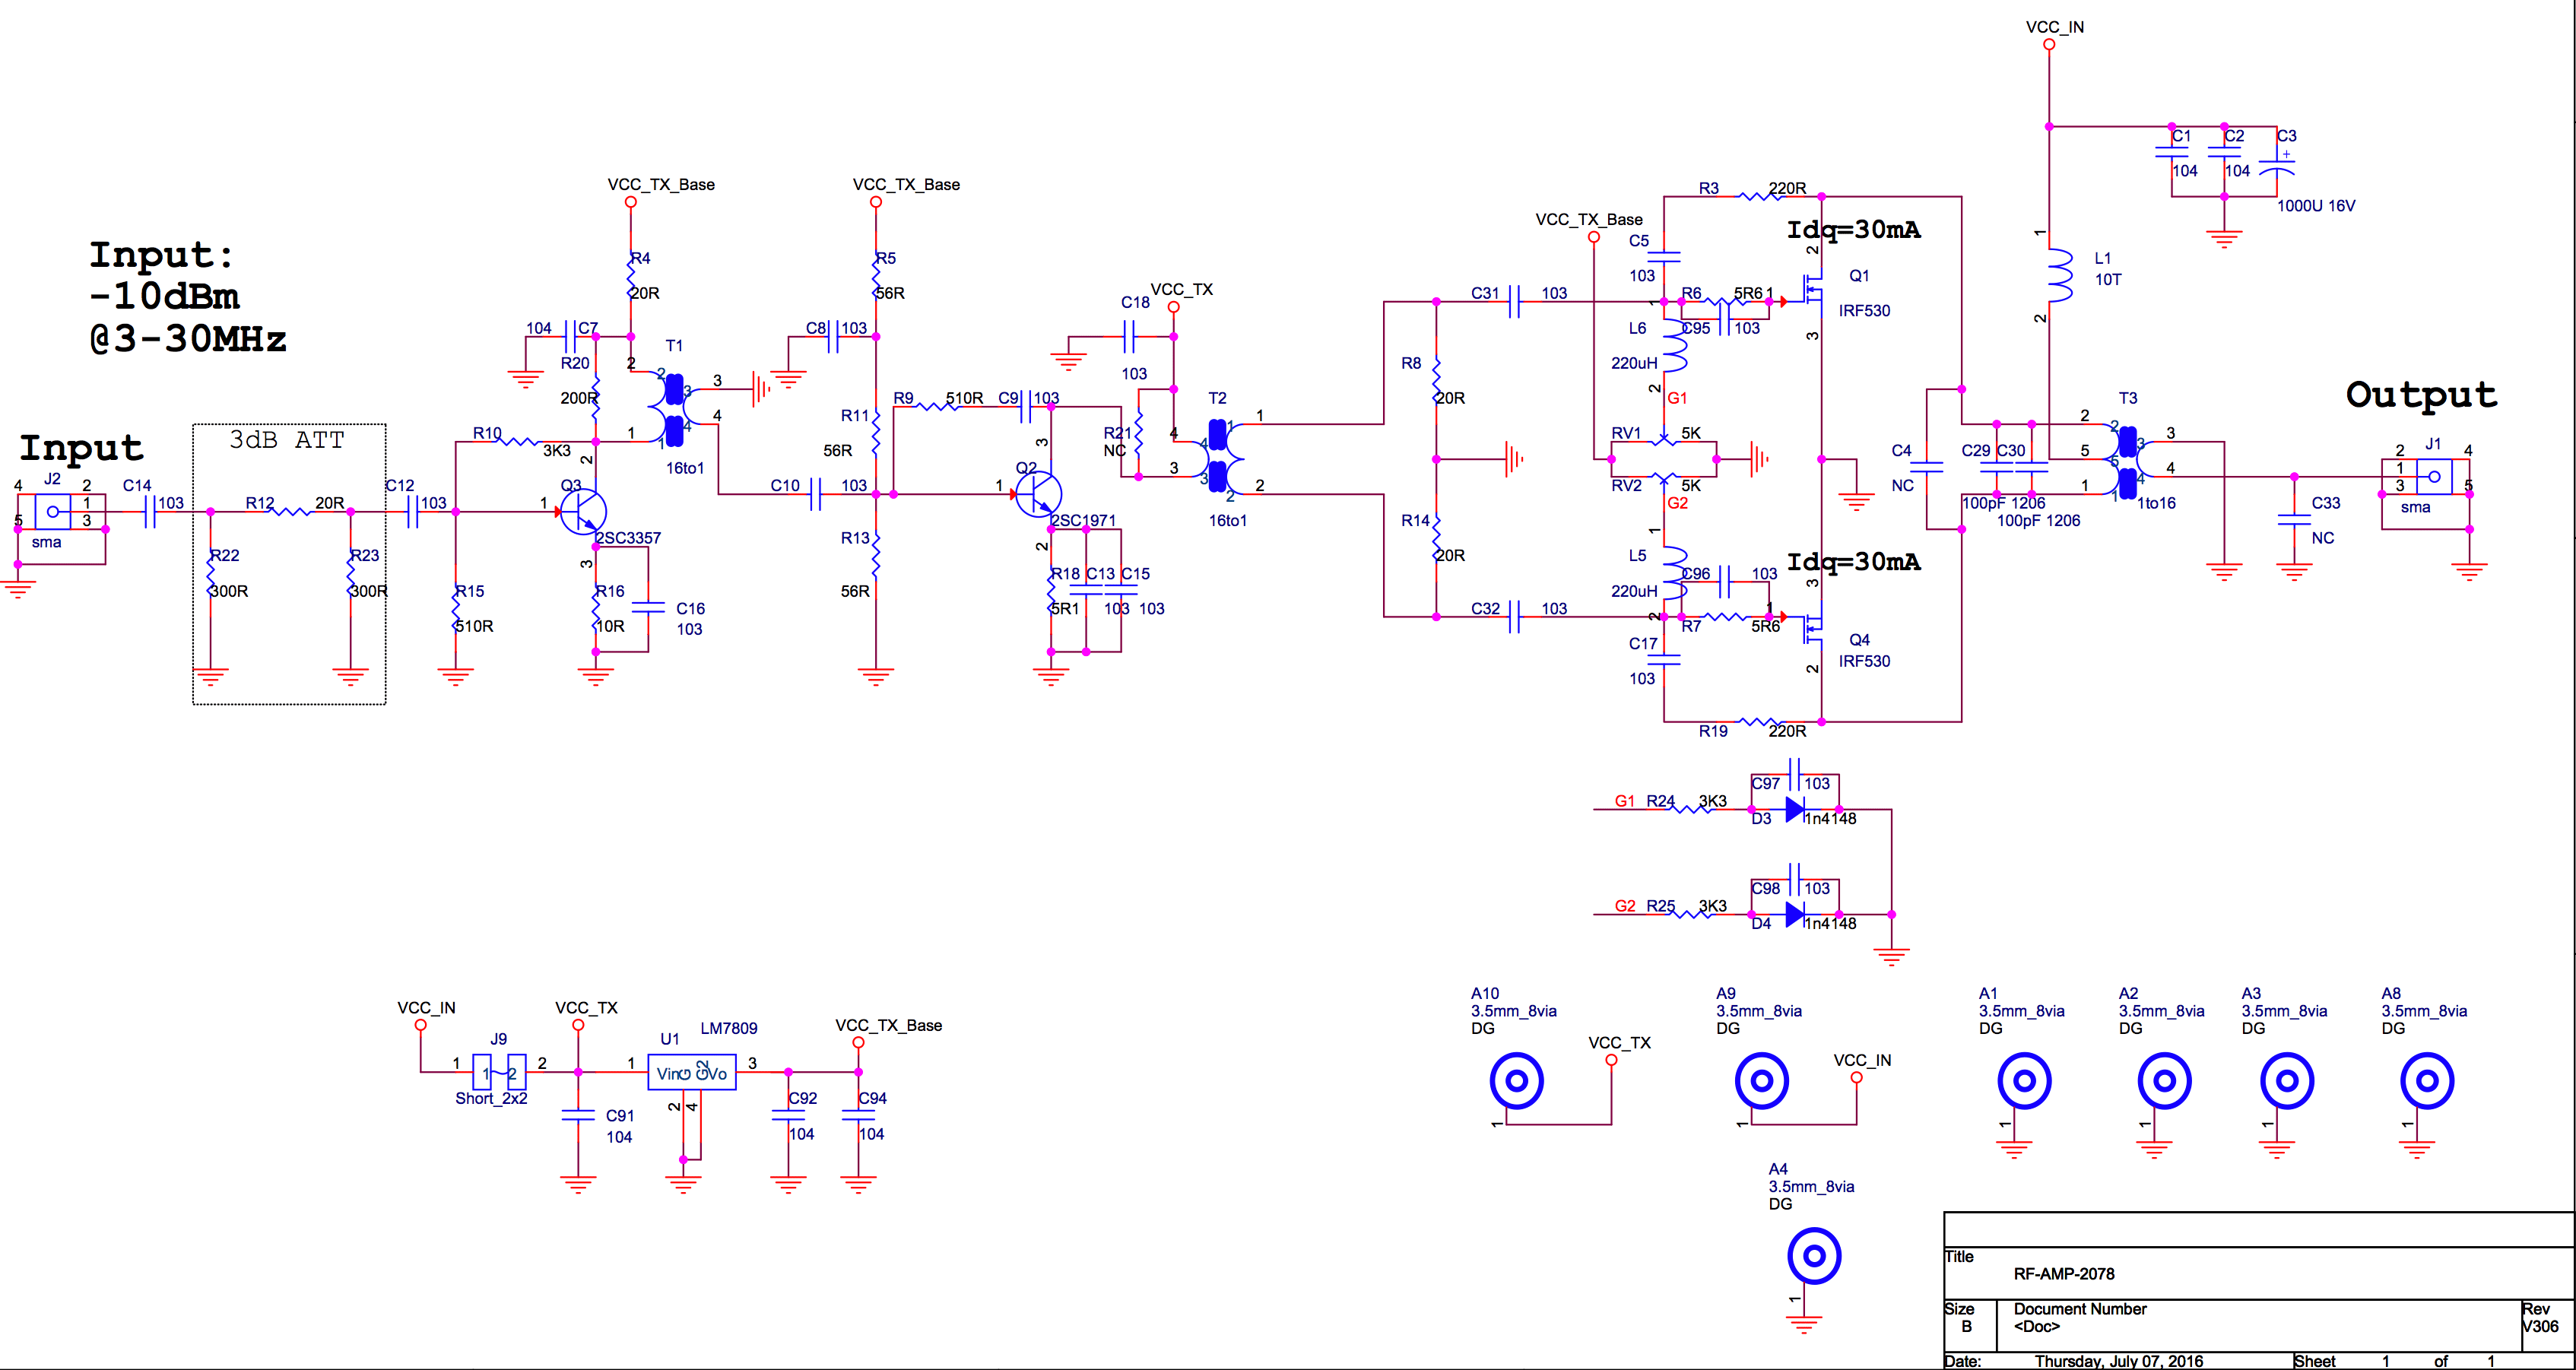The height and width of the screenshot is (1370, 2576).
Task: Select the RF-AMP-2078 title text
Action: coord(2063,1274)
